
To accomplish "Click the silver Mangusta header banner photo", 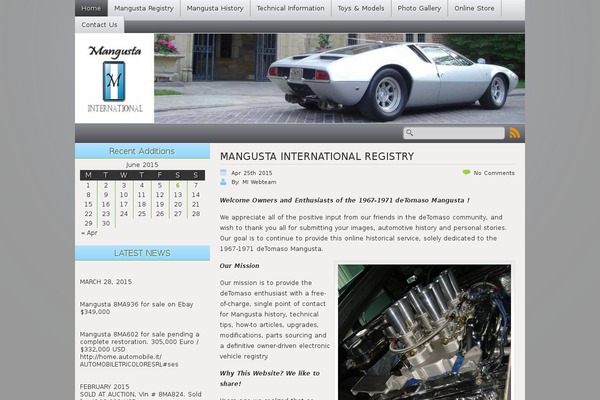I will [339, 78].
